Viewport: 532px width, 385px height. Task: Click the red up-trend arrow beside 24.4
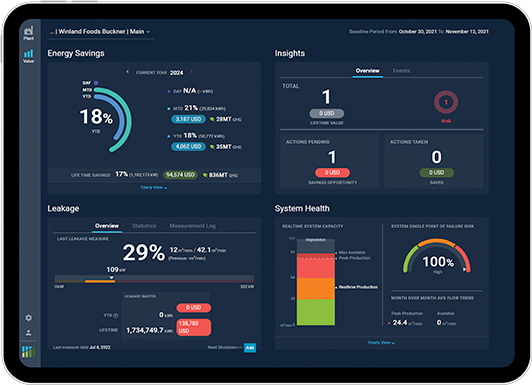coord(389,323)
